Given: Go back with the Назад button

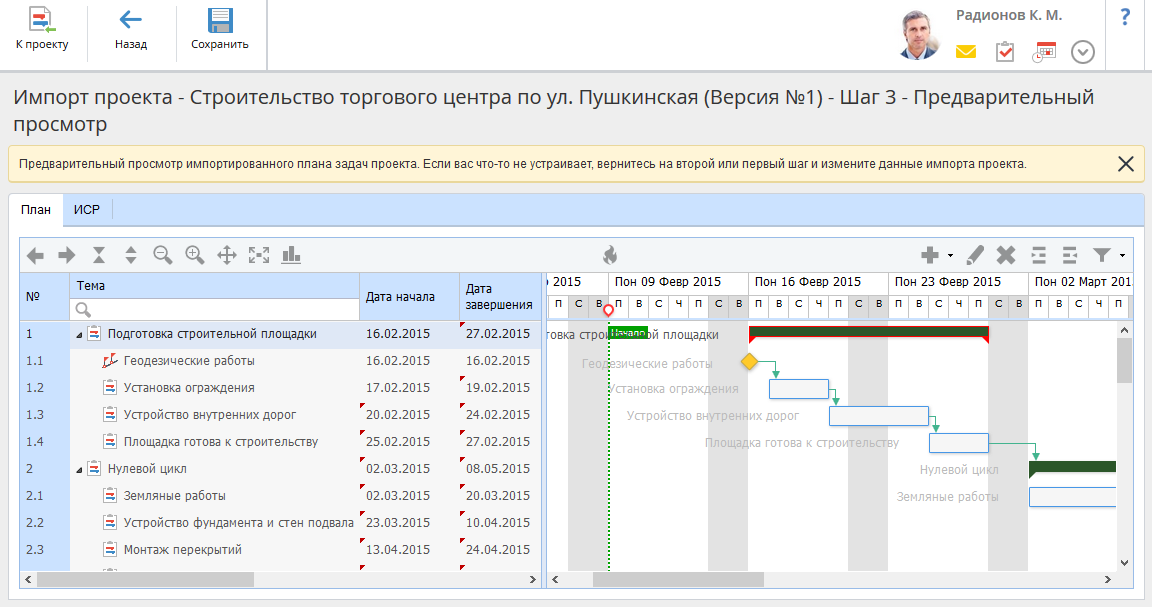Looking at the screenshot, I should [x=130, y=30].
